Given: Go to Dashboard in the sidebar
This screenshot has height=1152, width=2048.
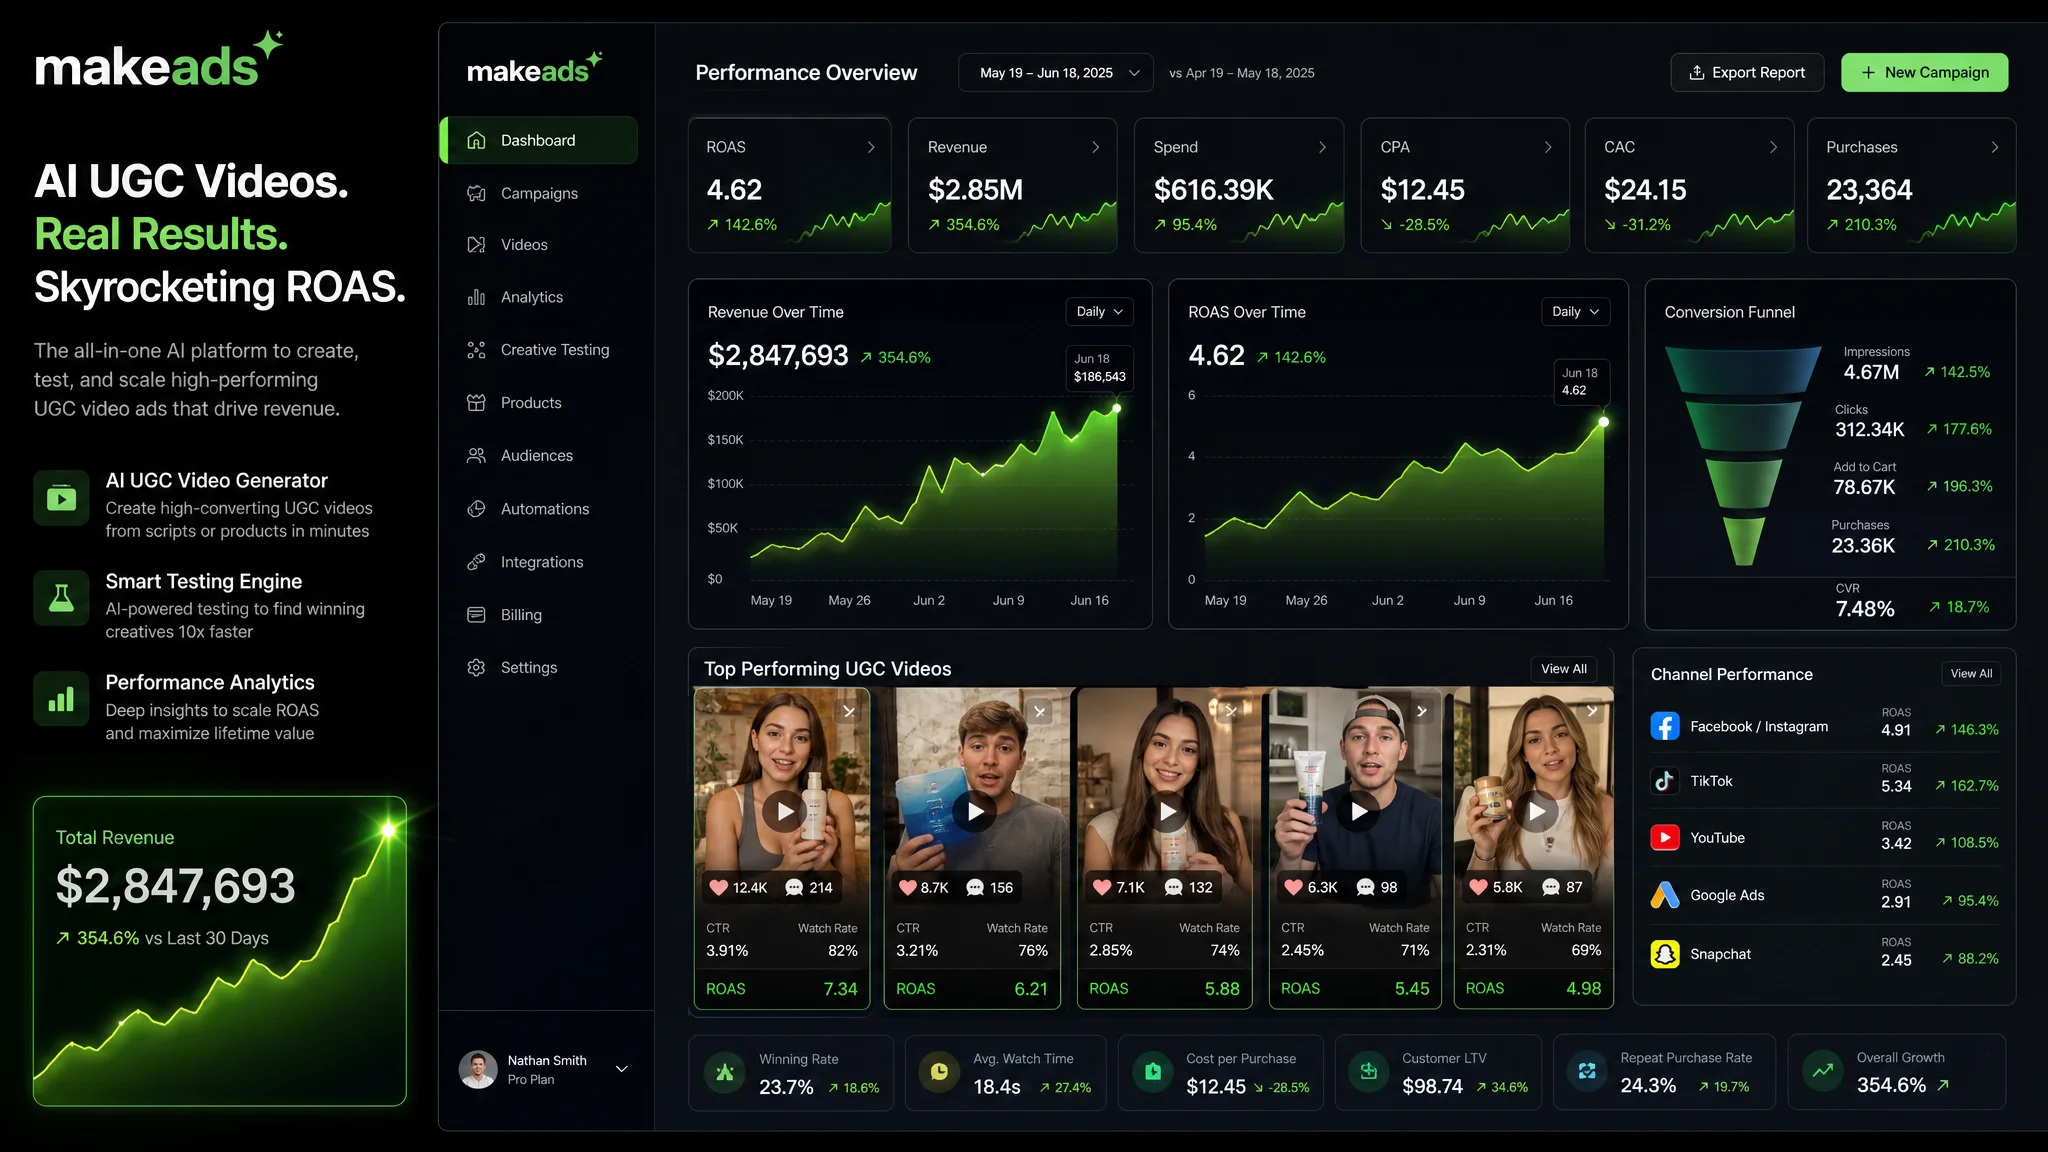Looking at the screenshot, I should click(x=540, y=140).
